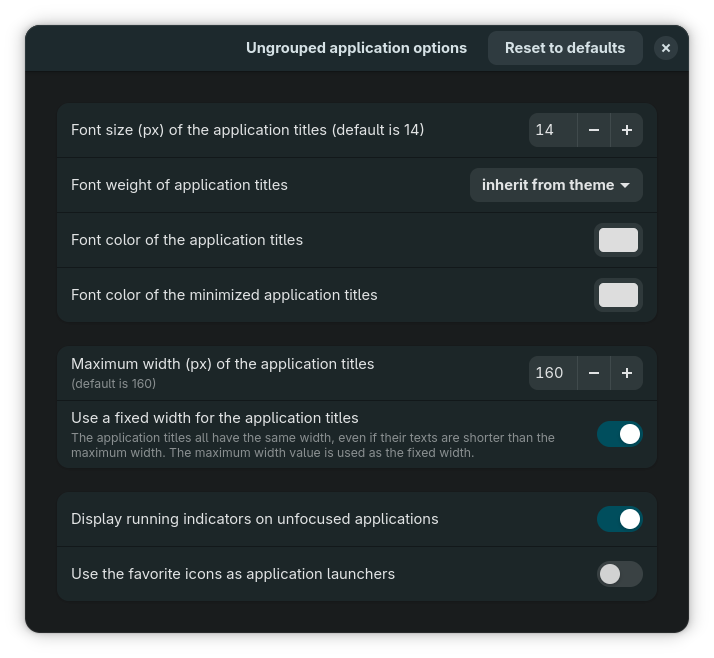This screenshot has height=658, width=714.
Task: Open the font weight 'inherit from theme' dropdown
Action: tap(556, 185)
